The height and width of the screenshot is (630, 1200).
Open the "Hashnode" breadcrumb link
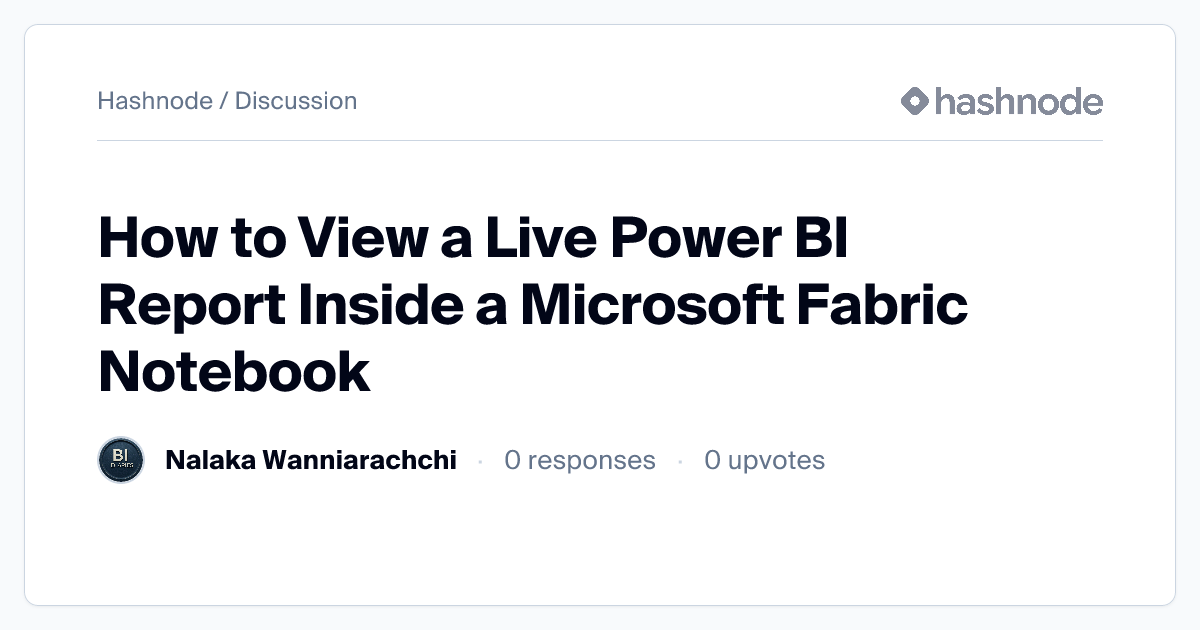155,101
